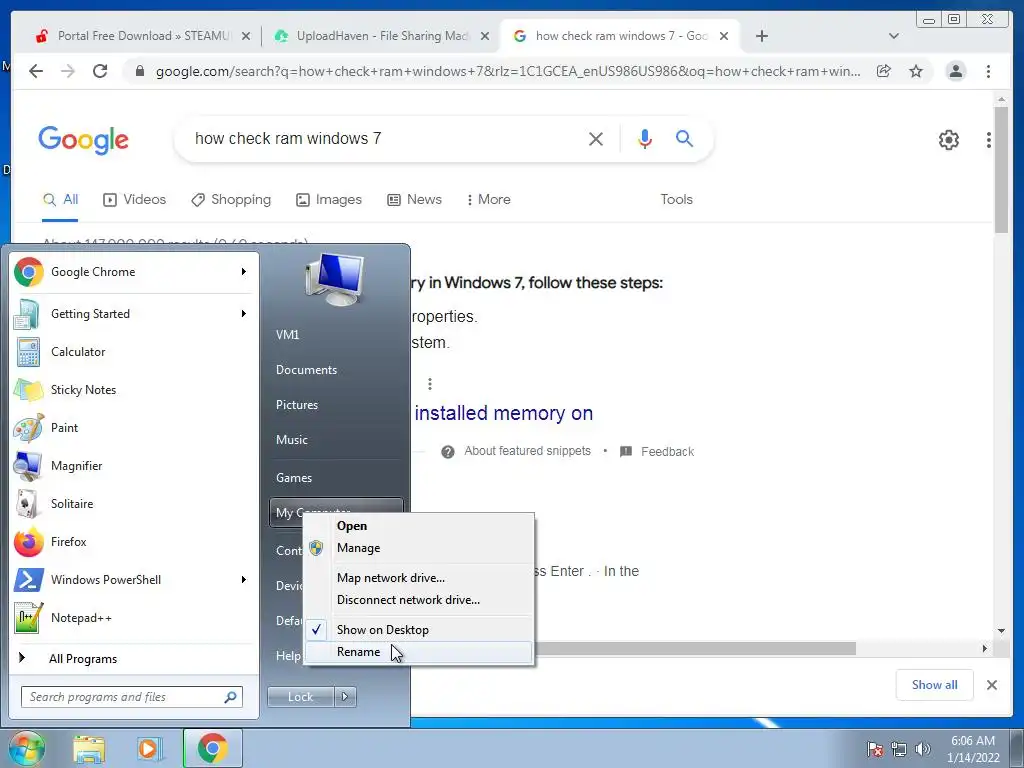Image resolution: width=1024 pixels, height=768 pixels.
Task: Open the More search filters dropdown
Action: (x=488, y=200)
